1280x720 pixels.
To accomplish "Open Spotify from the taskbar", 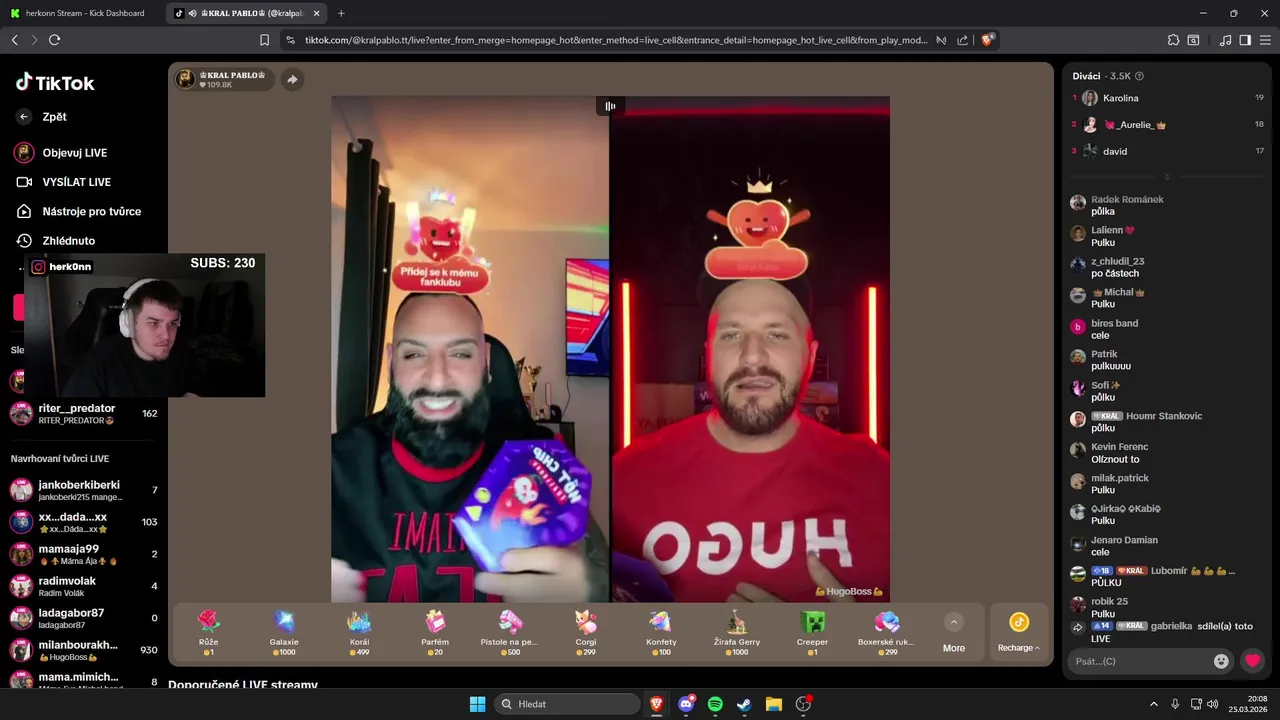I will tap(715, 704).
